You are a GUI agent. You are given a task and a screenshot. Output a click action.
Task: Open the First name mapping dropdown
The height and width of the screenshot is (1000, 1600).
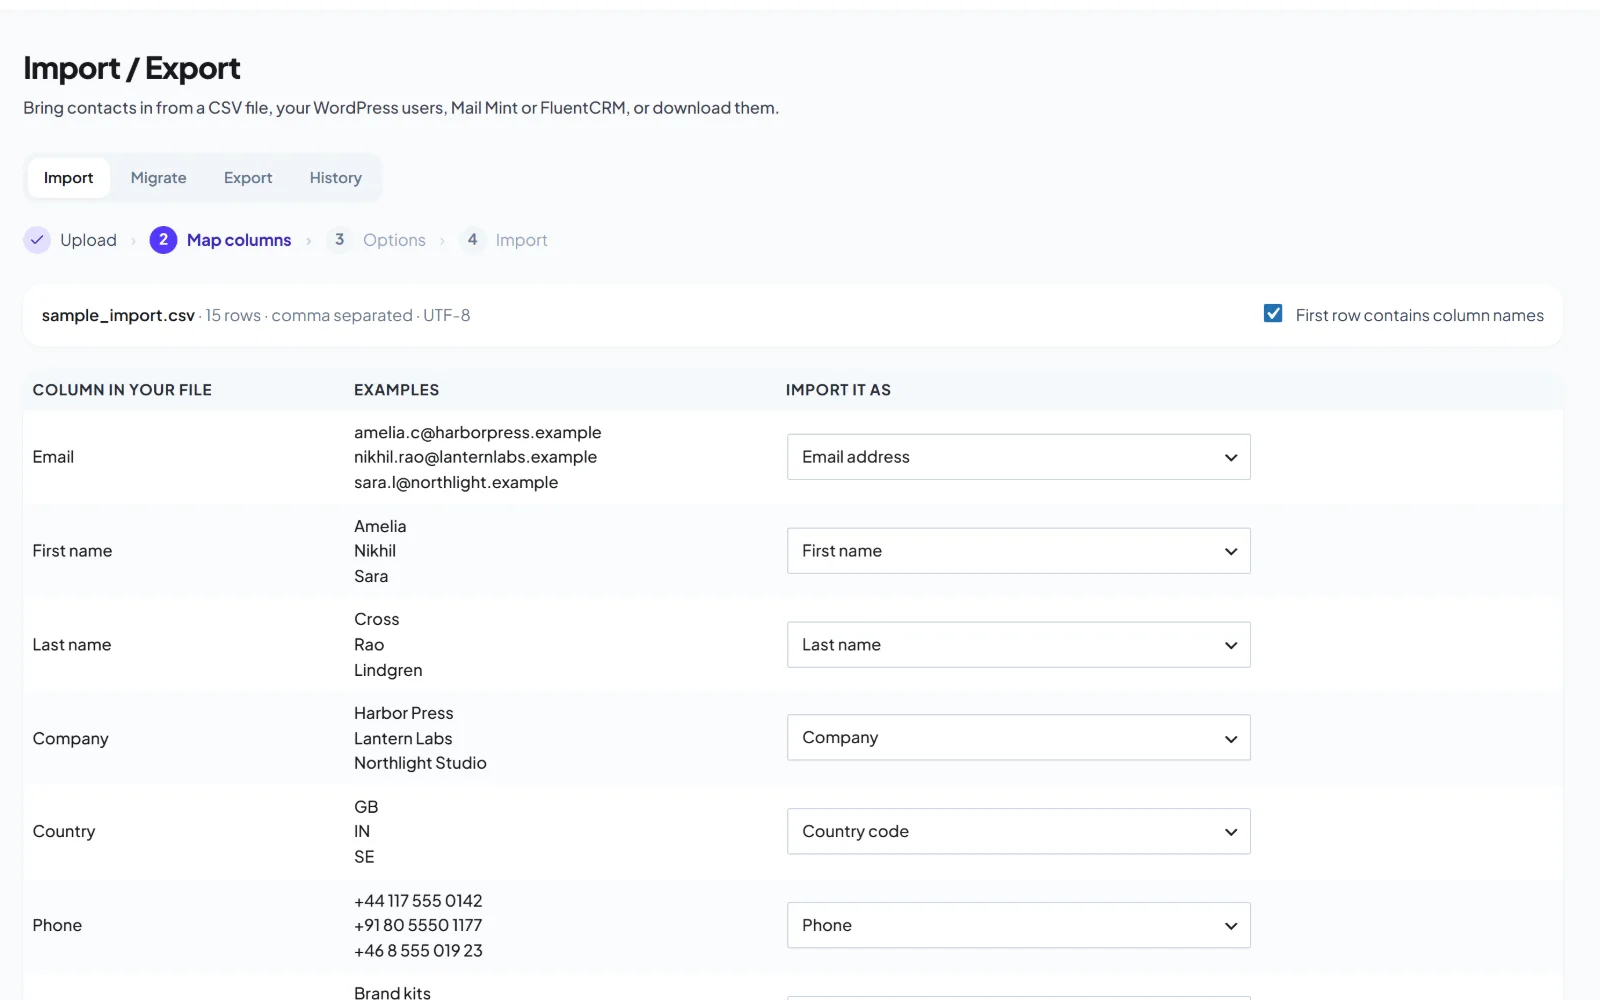1018,551
